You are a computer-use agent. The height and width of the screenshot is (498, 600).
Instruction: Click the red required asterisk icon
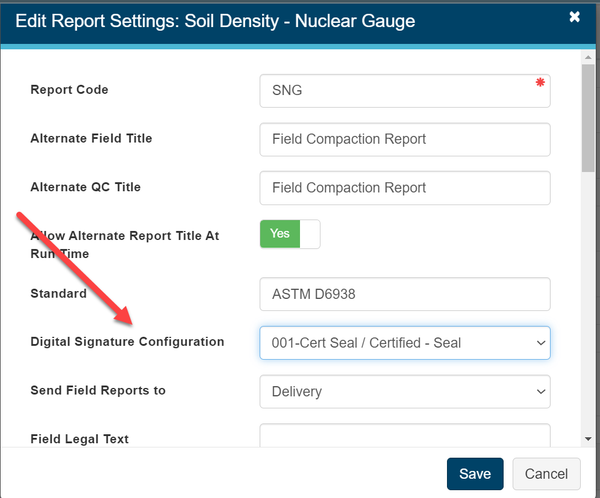(x=540, y=84)
